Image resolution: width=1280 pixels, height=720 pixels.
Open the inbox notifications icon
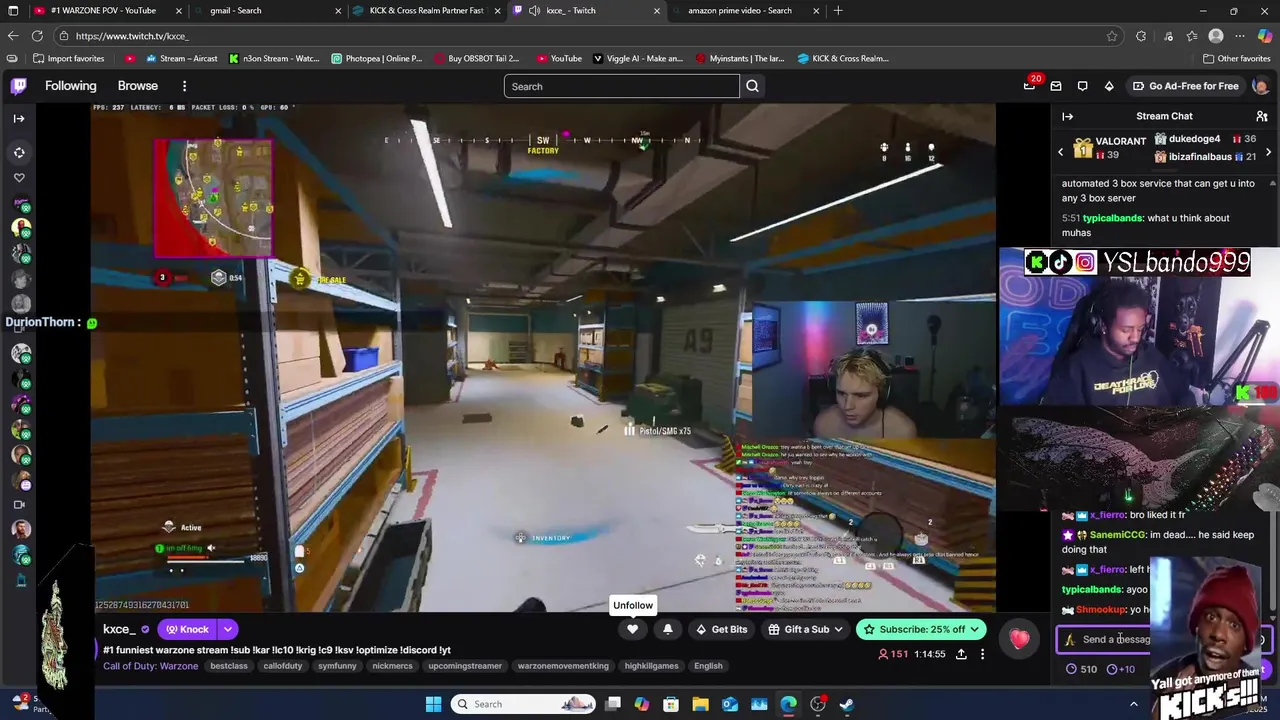(1055, 86)
